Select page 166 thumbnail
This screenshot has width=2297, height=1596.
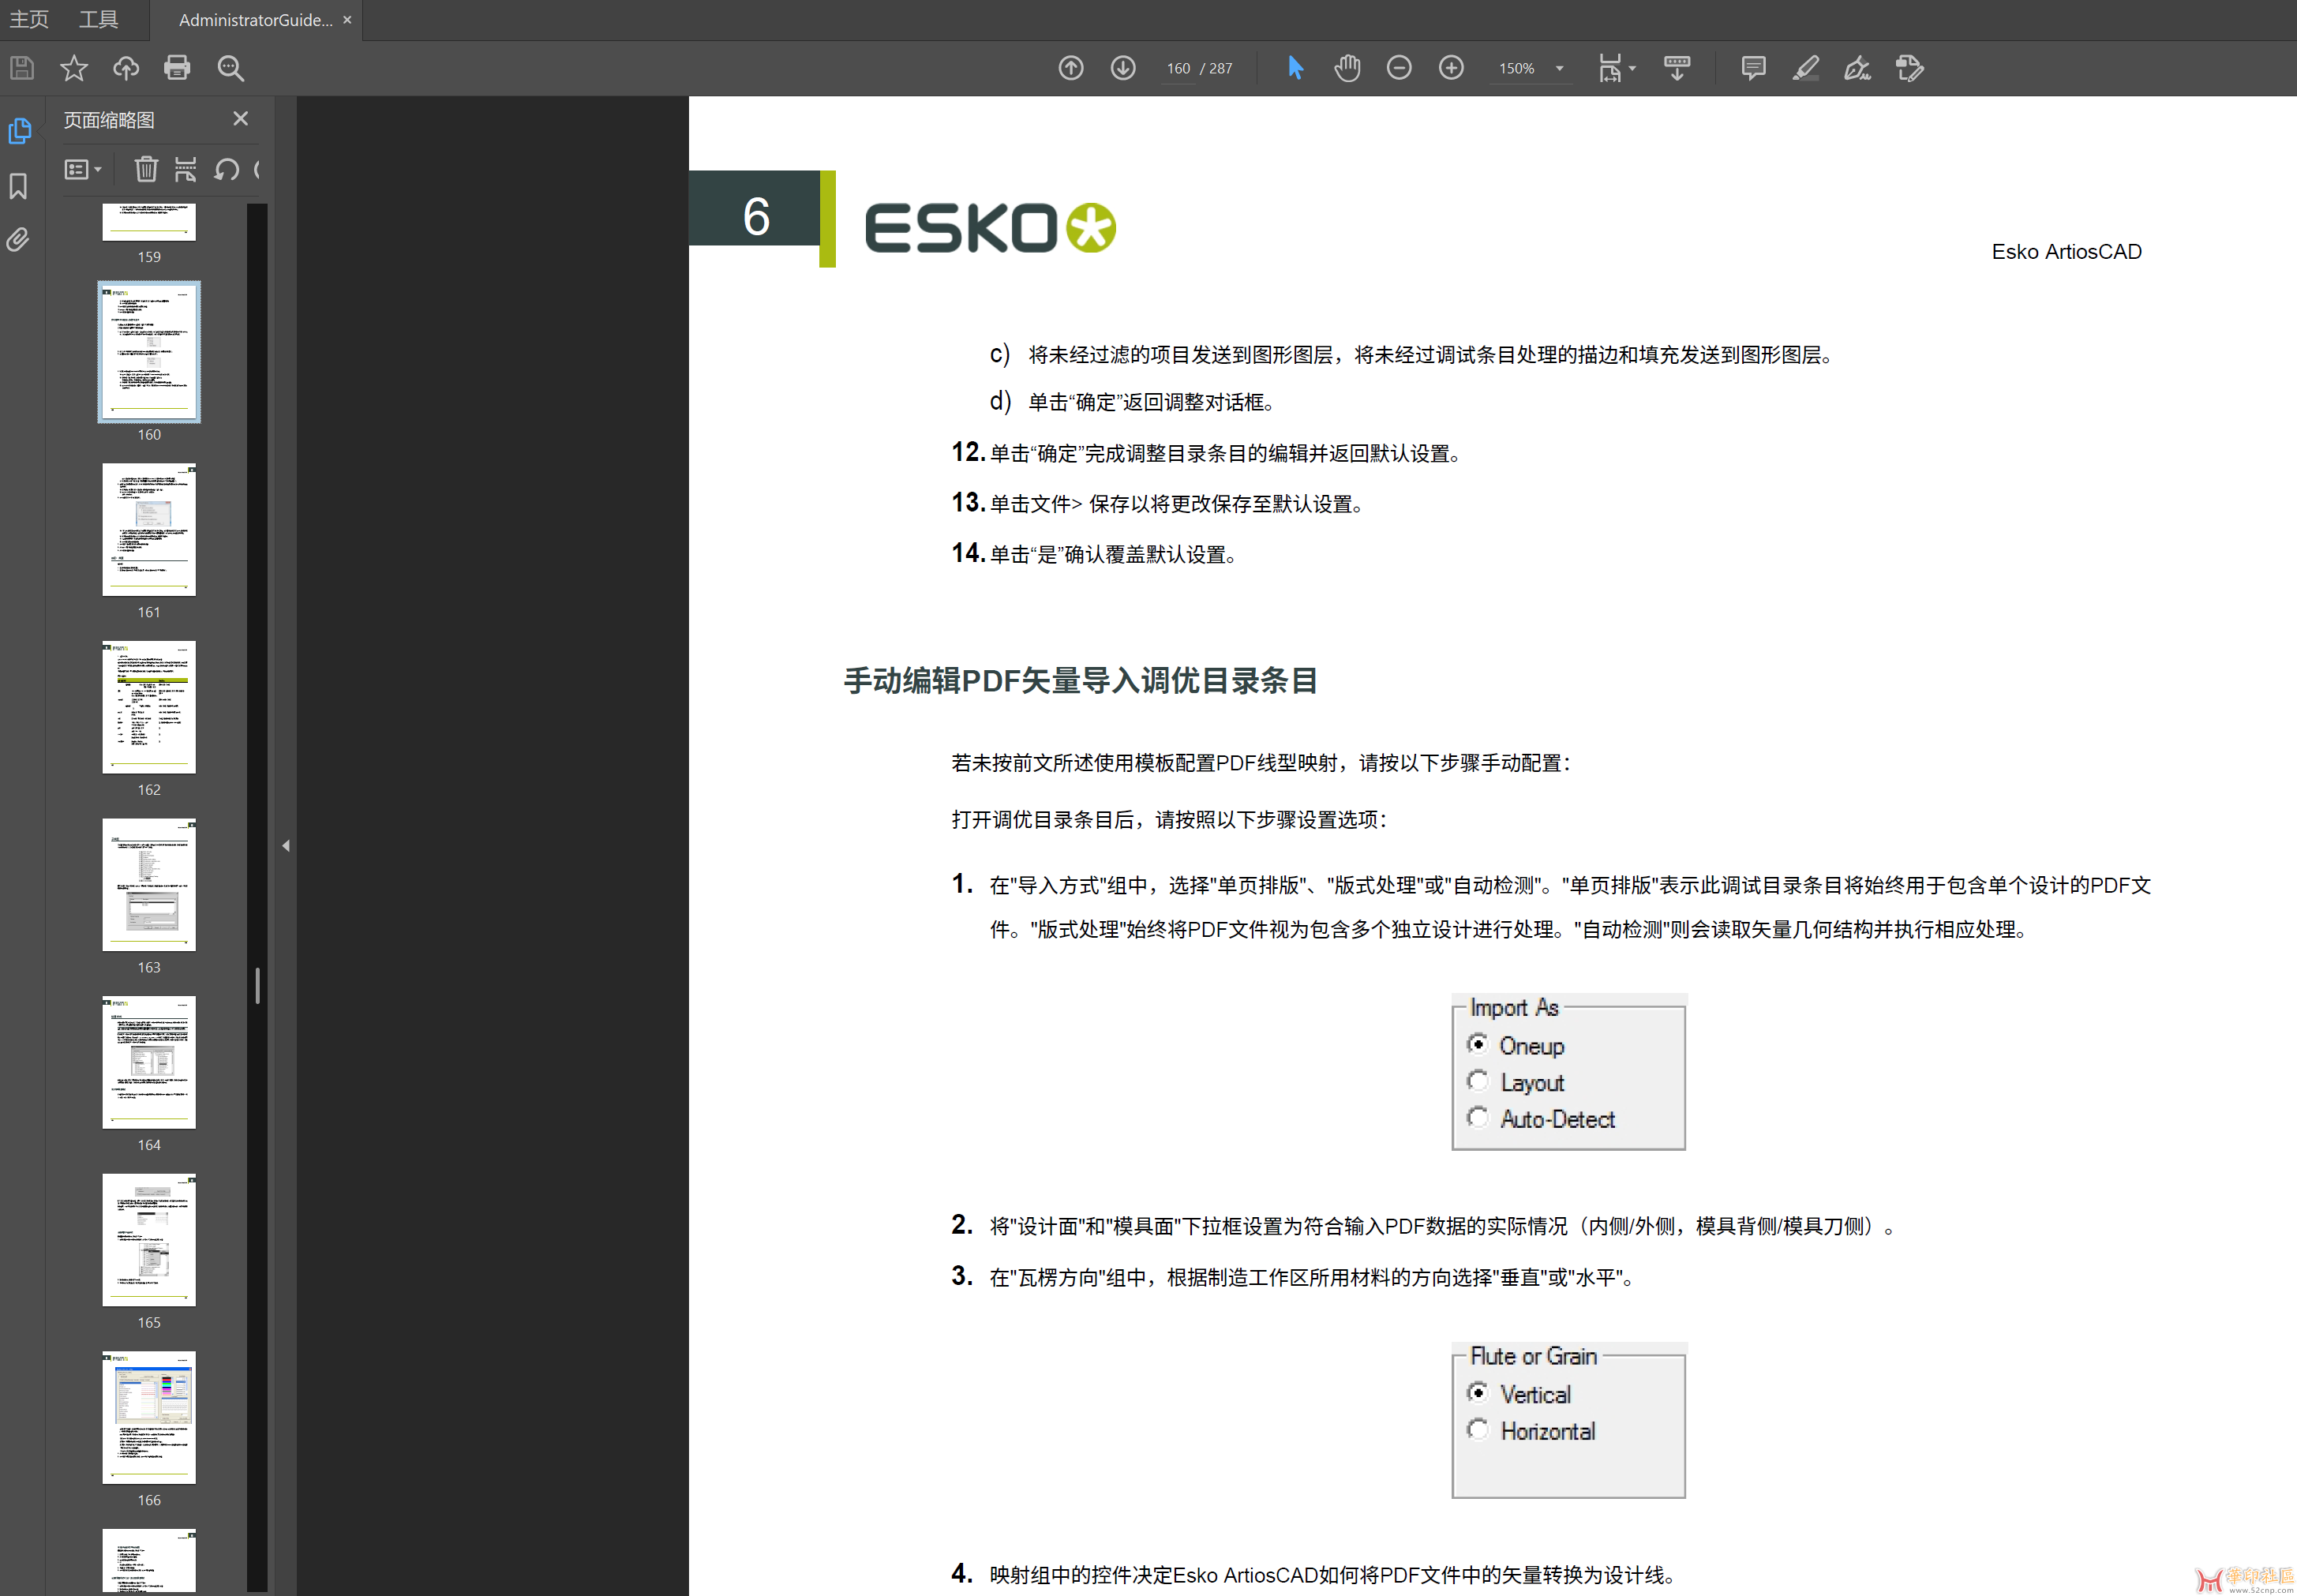pos(149,1417)
